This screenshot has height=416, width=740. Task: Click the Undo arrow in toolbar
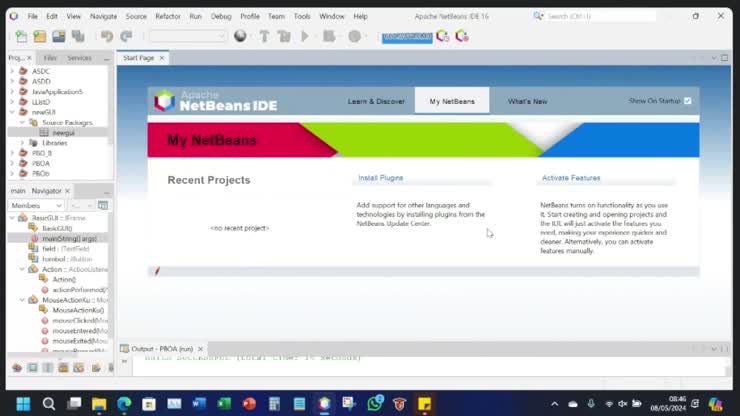coord(107,36)
